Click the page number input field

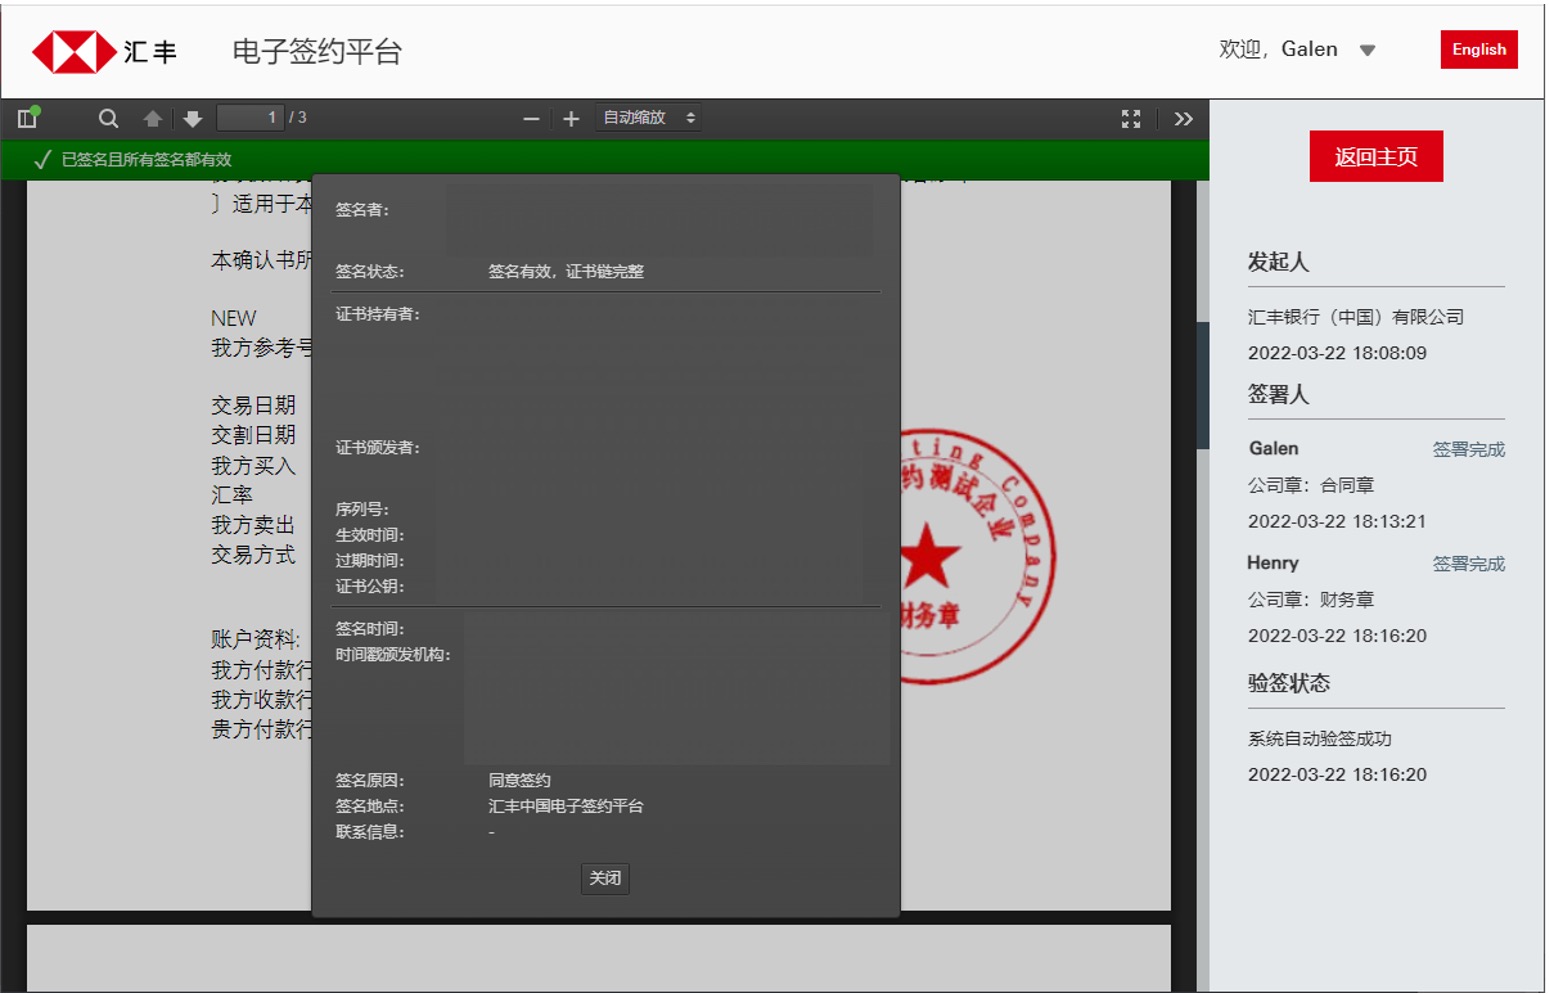tap(250, 118)
